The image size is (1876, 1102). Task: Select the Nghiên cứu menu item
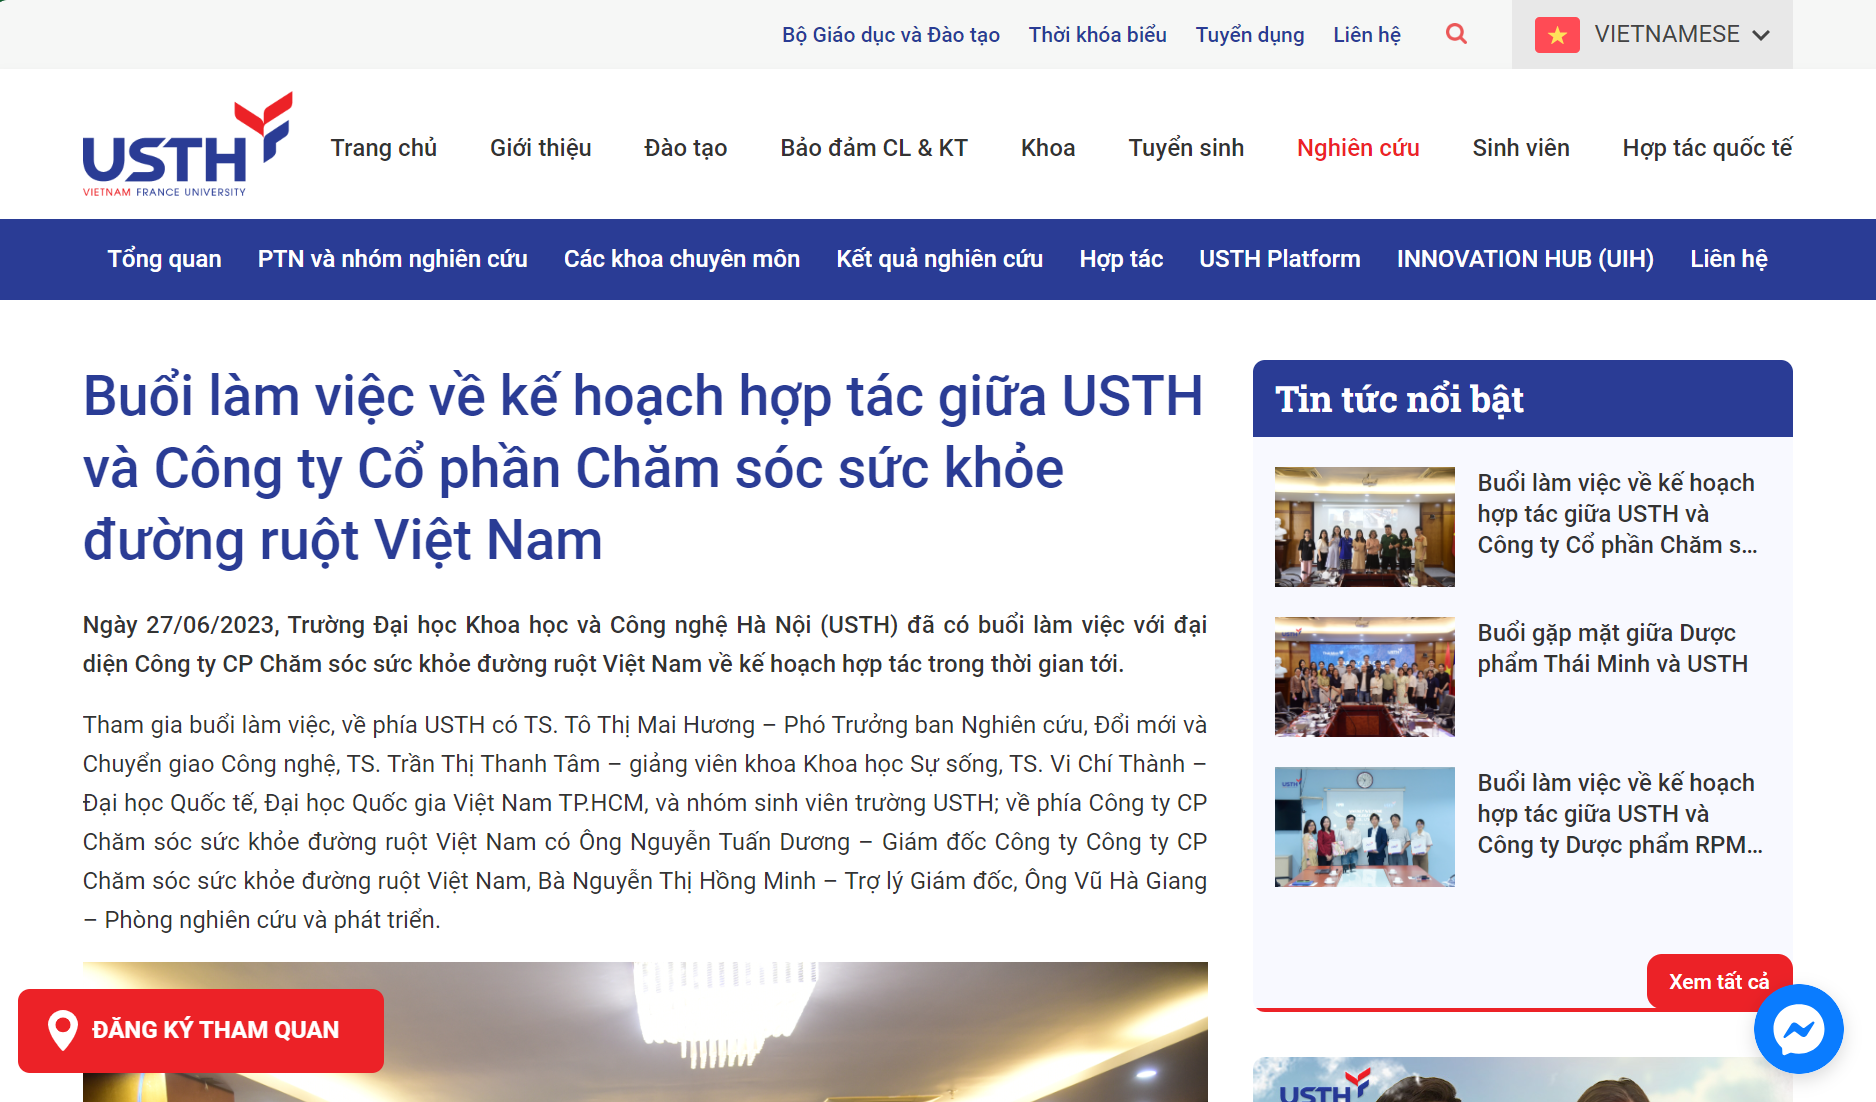[x=1358, y=148]
